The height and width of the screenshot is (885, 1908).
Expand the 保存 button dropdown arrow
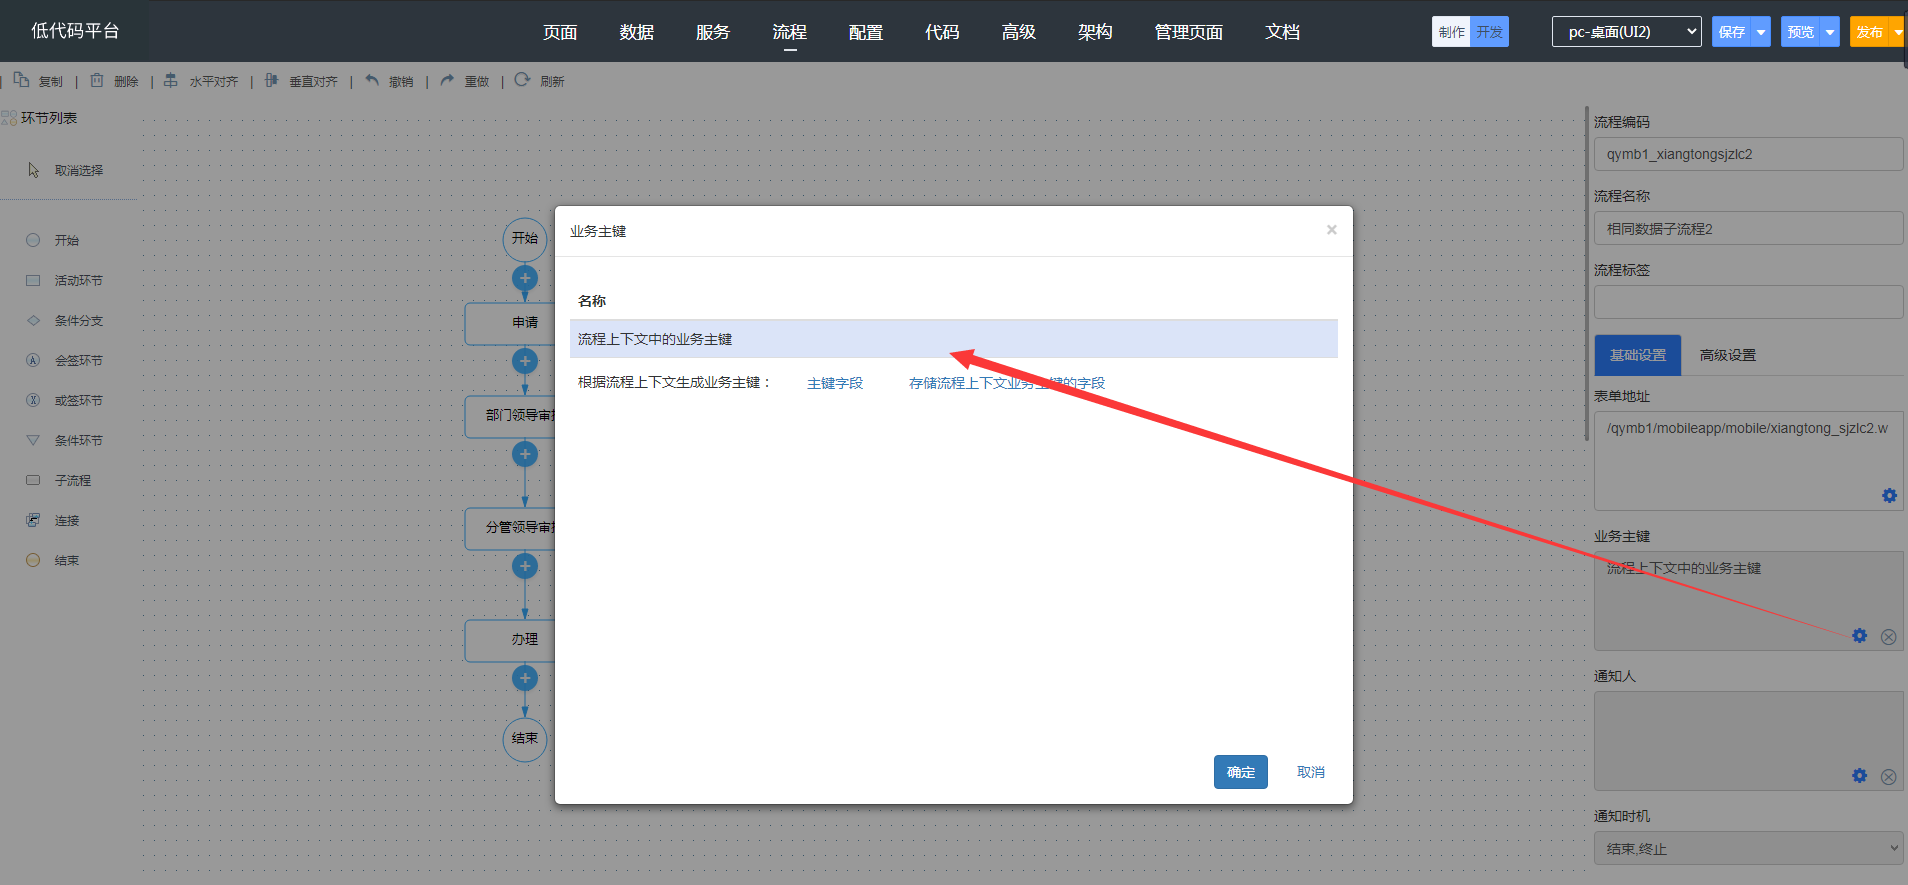(1761, 32)
